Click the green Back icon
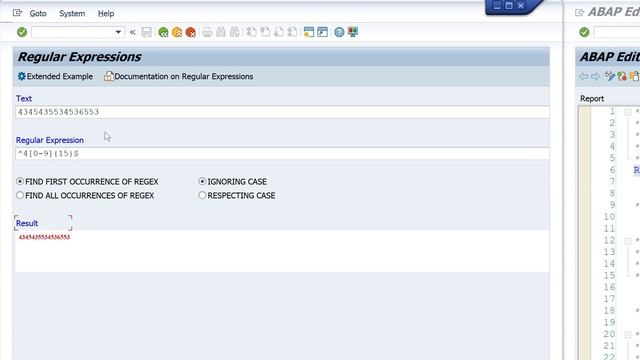 [163, 32]
